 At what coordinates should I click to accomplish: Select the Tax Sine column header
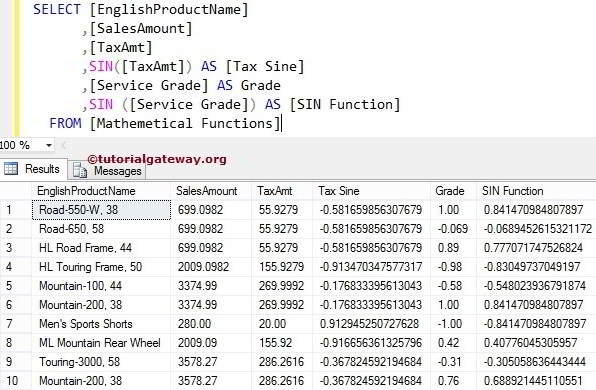coord(339,191)
